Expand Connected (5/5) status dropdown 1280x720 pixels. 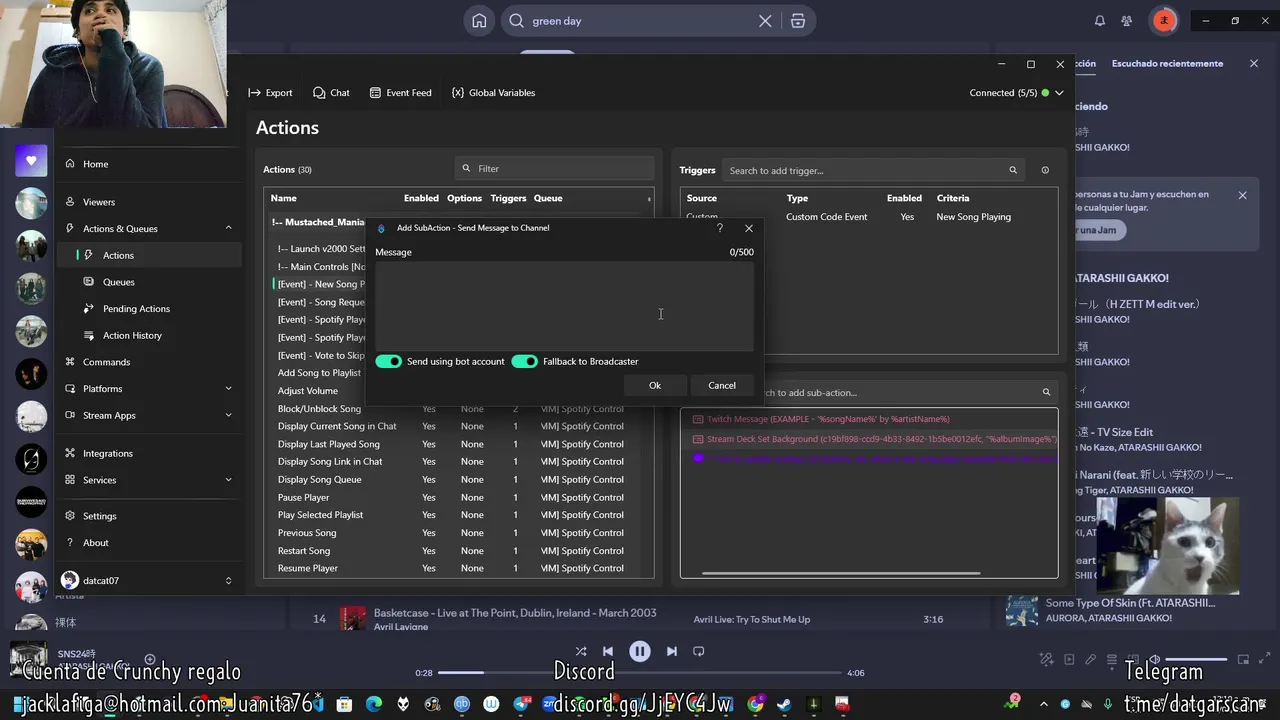pos(1059,93)
